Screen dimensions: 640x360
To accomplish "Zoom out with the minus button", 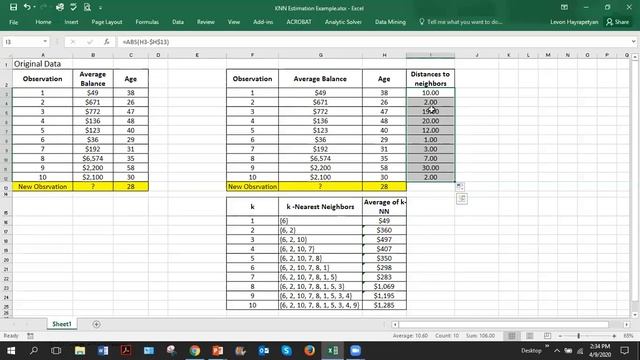I will click(x=560, y=336).
